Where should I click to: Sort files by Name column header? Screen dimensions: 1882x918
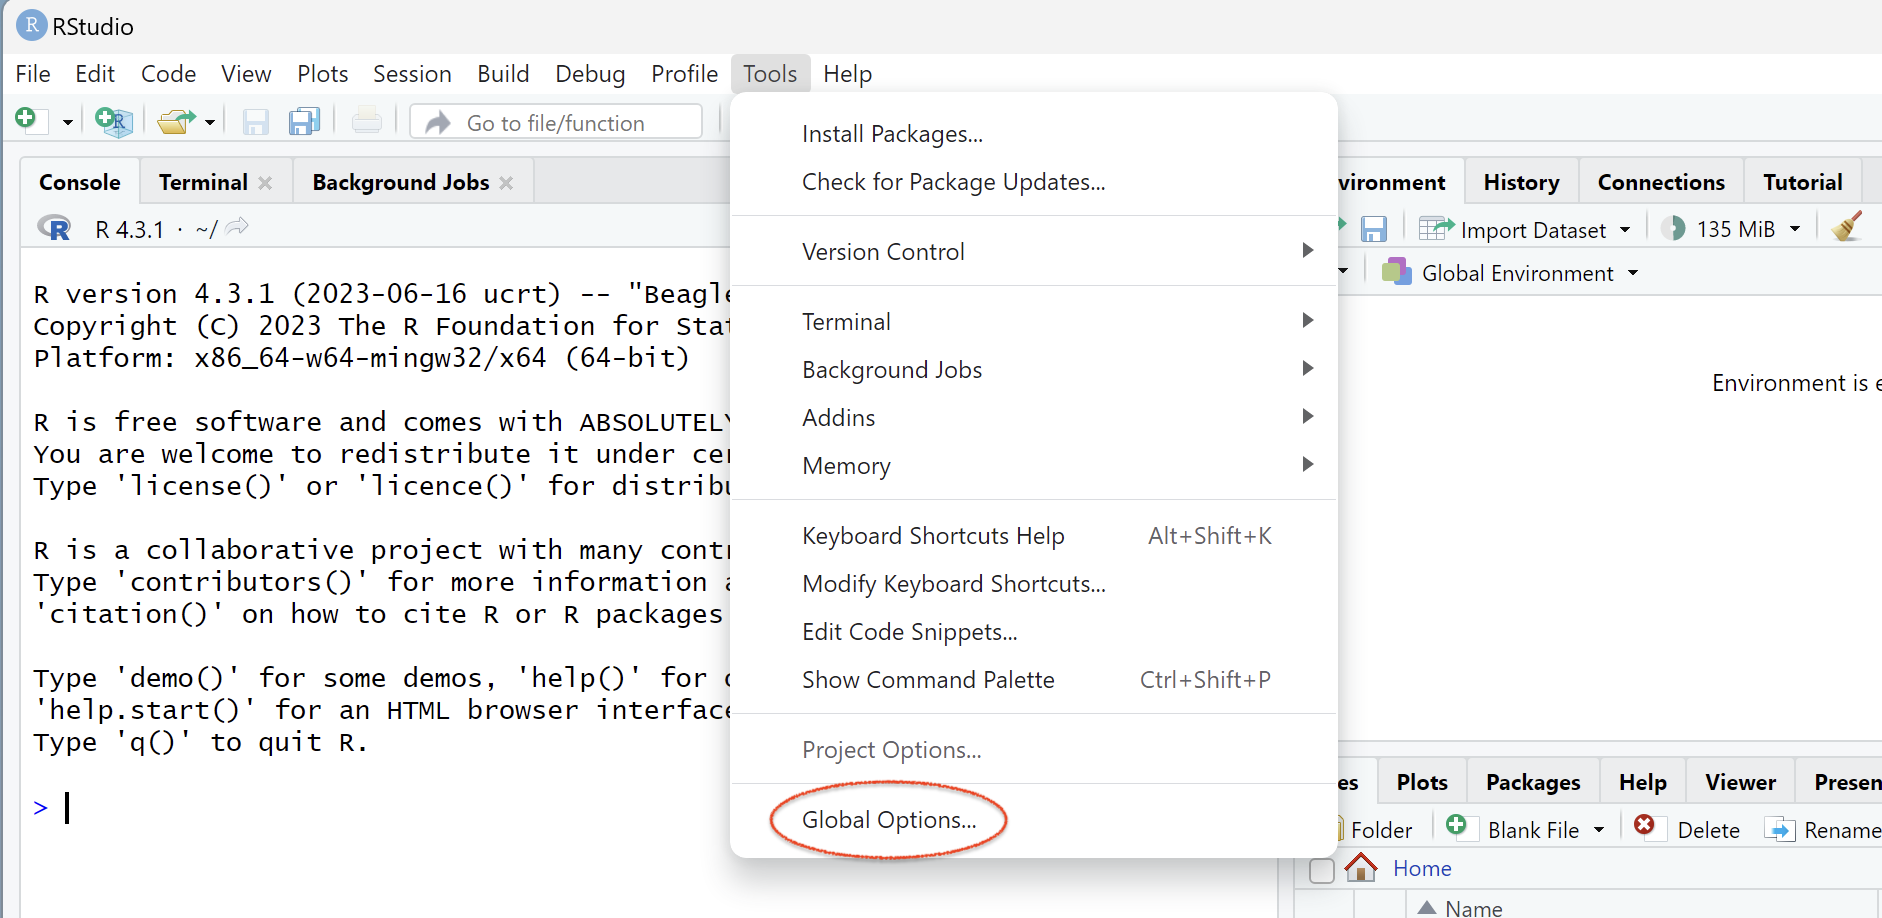click(1473, 908)
